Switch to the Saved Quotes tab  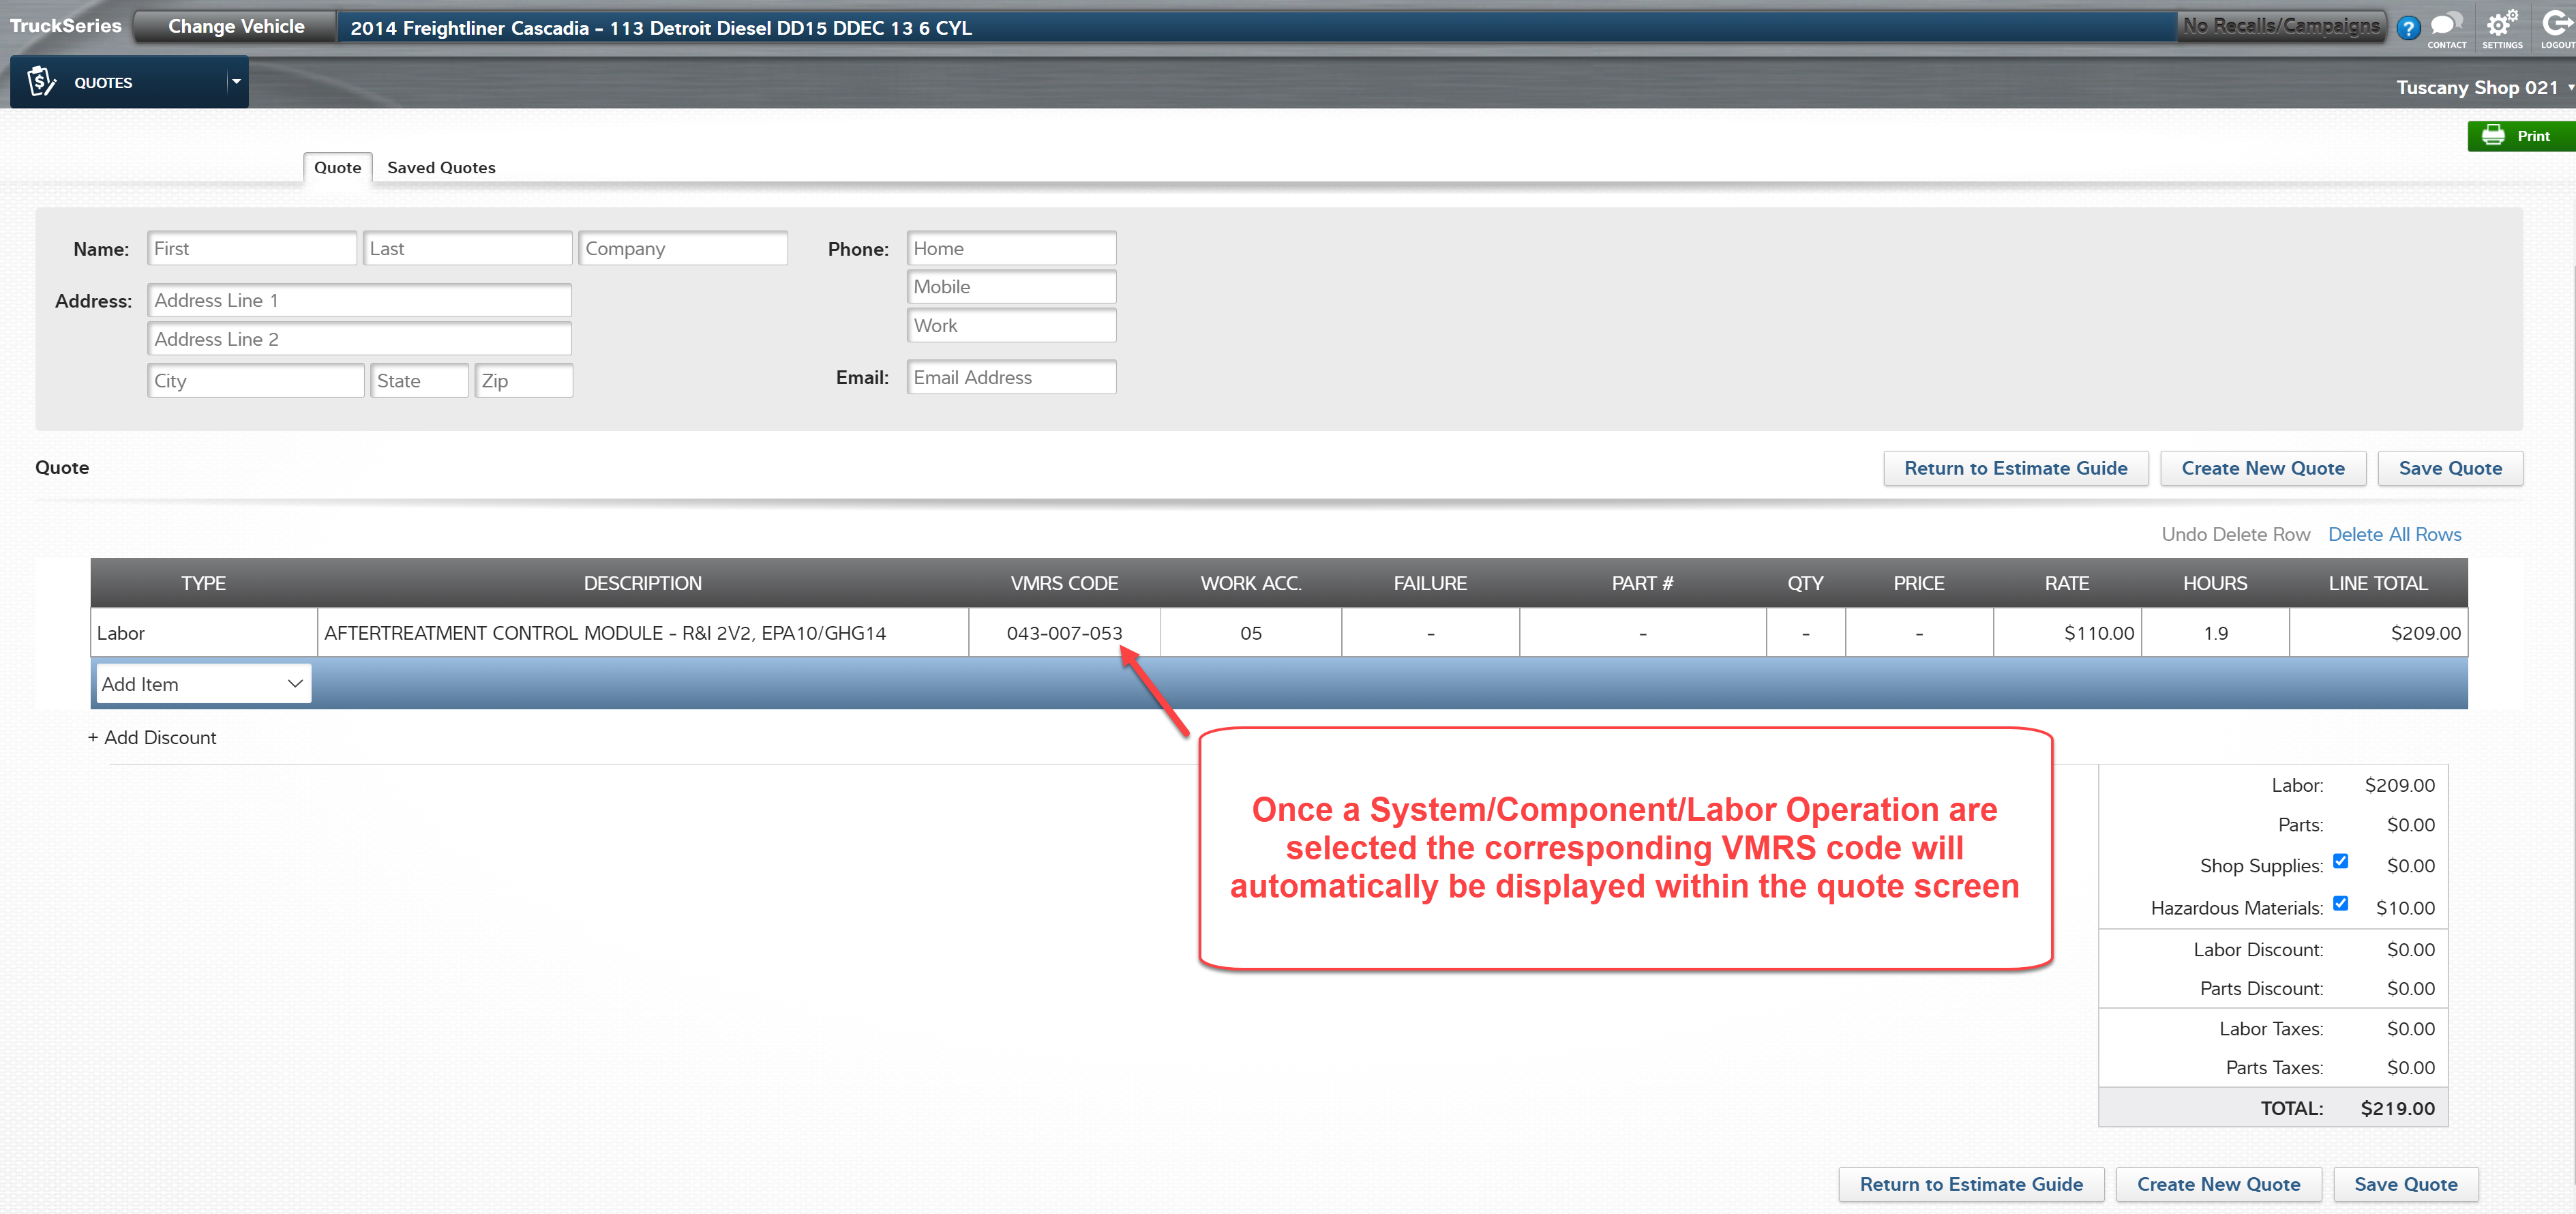(x=441, y=168)
